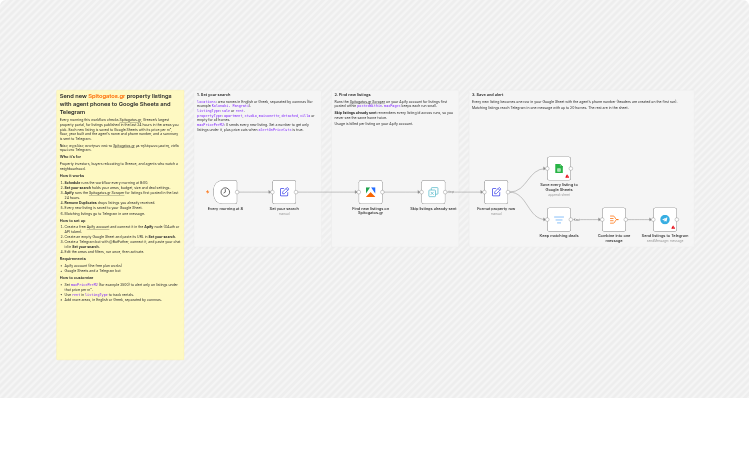Select the '3. Save and alert' note heading

488,95
